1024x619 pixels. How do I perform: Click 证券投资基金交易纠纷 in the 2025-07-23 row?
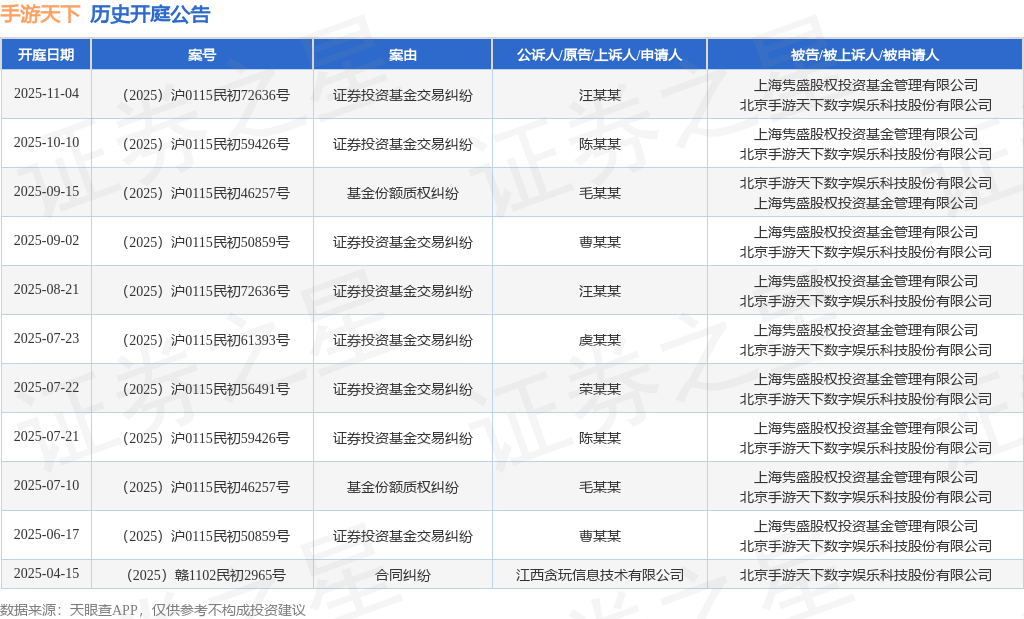402,340
